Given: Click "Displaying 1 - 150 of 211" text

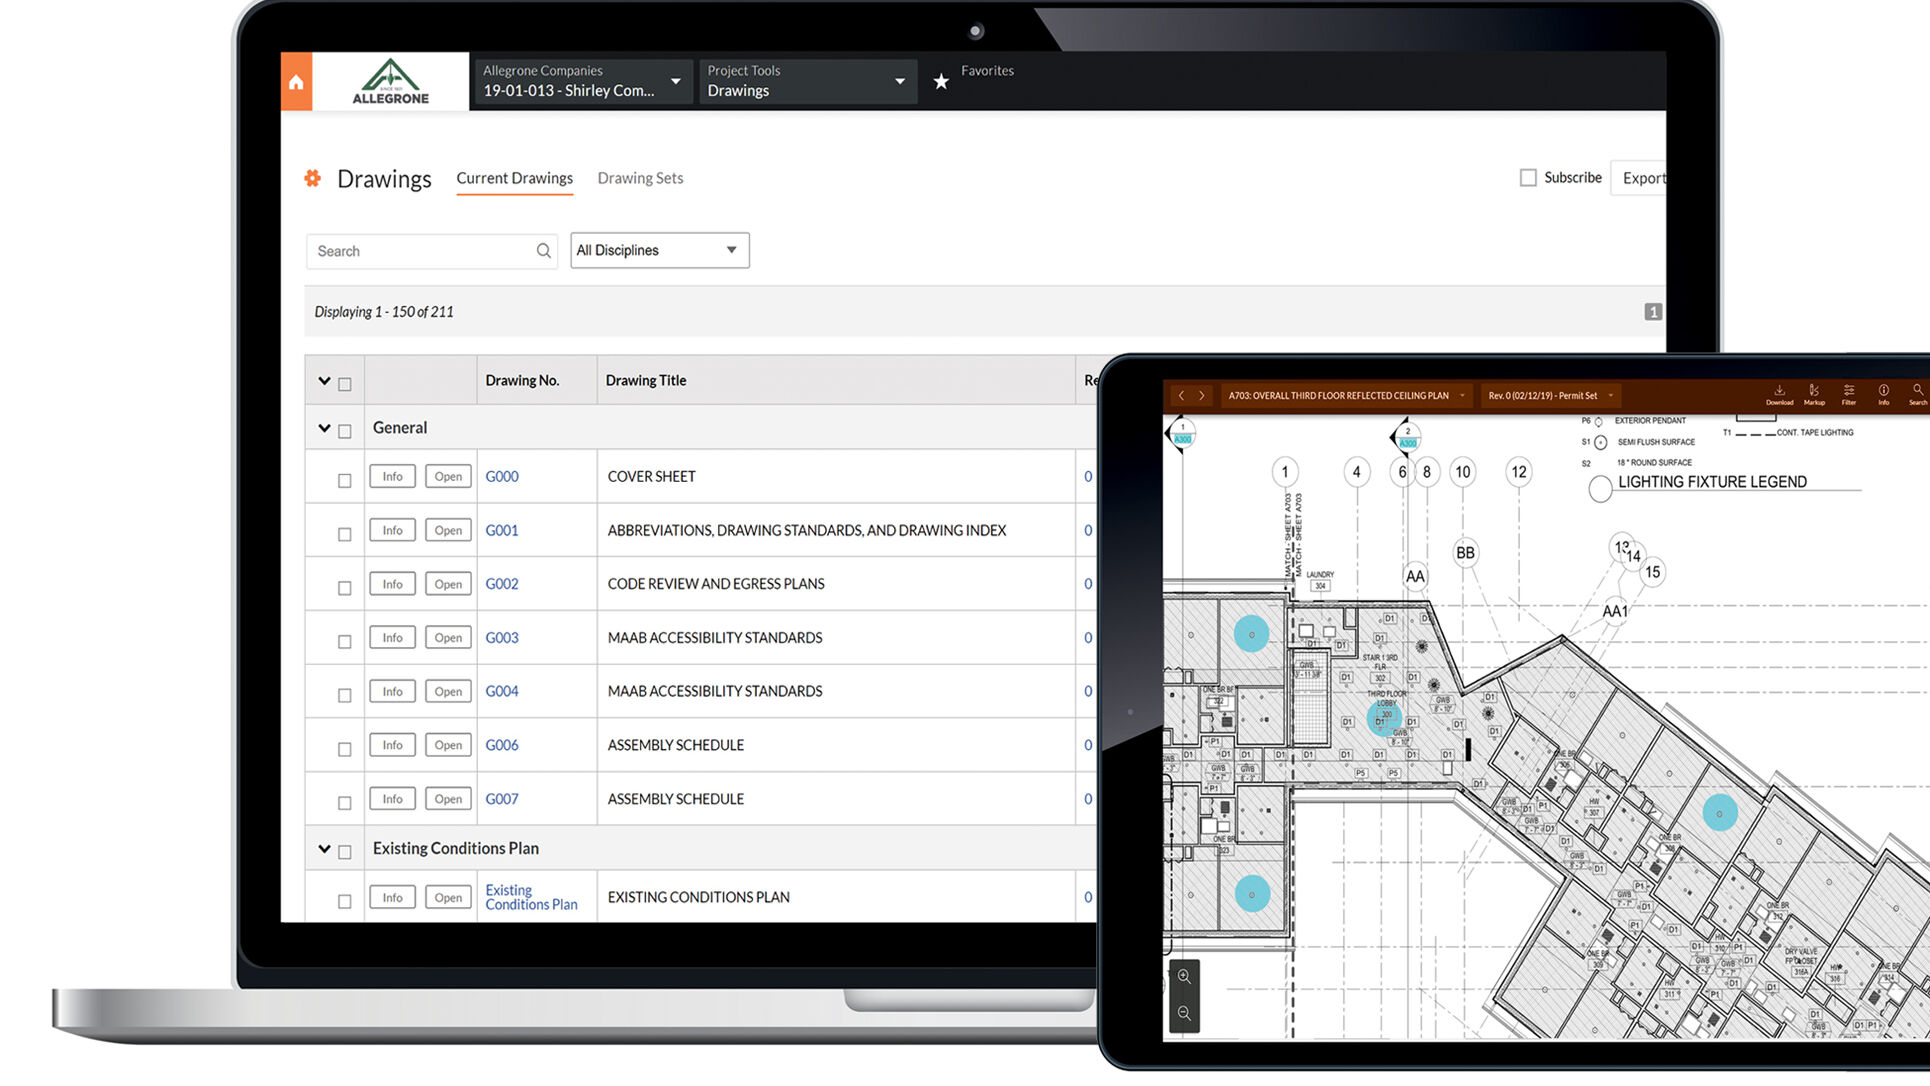Looking at the screenshot, I should click(384, 312).
